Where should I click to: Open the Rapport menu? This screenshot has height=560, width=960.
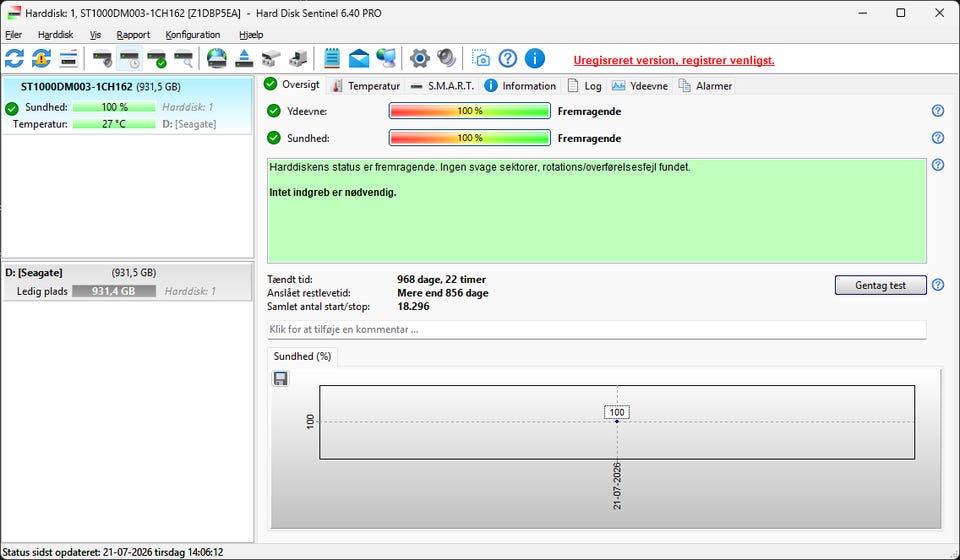(x=133, y=35)
